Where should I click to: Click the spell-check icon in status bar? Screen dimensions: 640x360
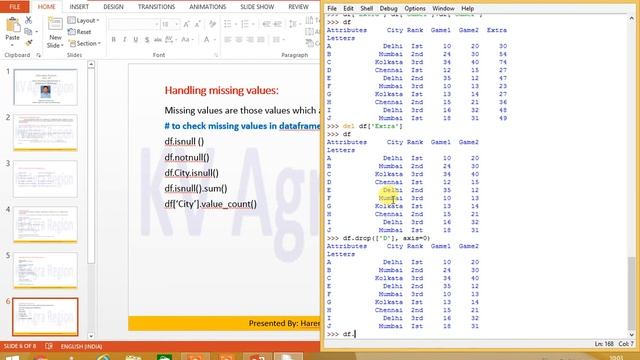coord(49,346)
